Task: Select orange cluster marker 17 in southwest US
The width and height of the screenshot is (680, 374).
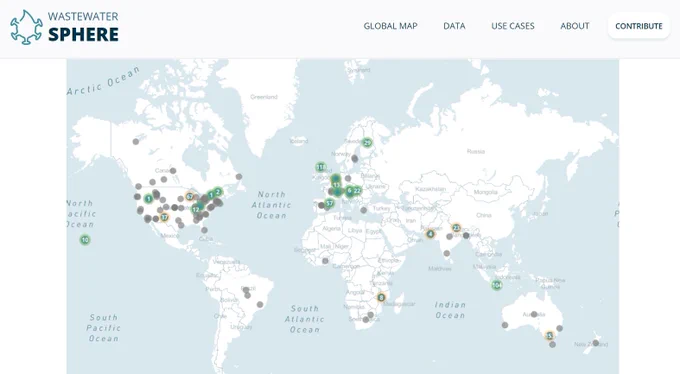Action: point(164,217)
